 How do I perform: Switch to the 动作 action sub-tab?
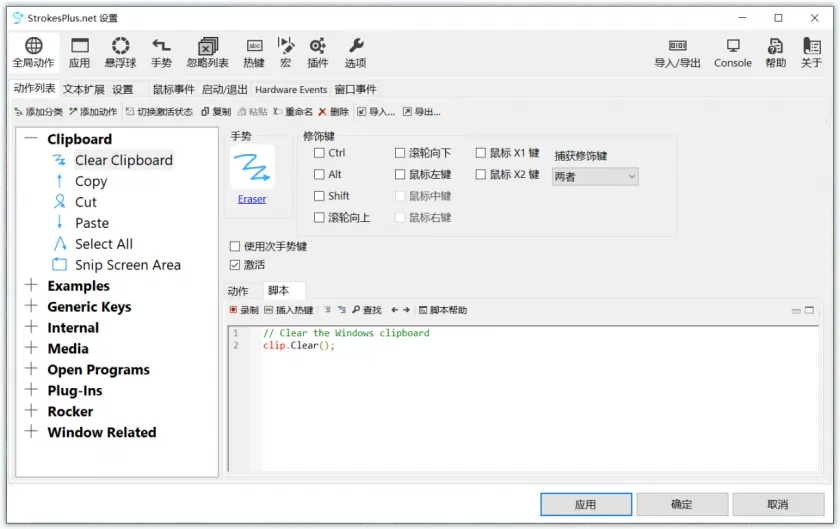click(238, 291)
